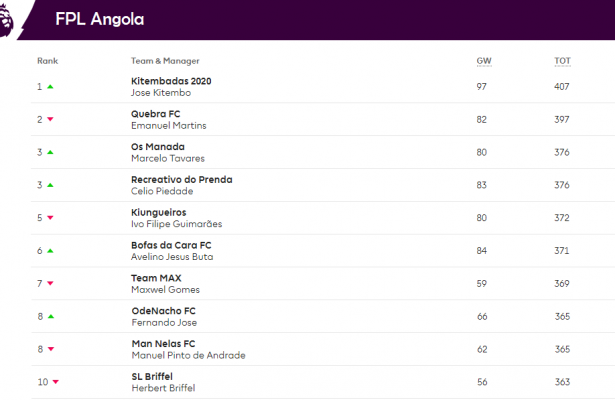Image resolution: width=615 pixels, height=400 pixels.
Task: Click the green up arrow beside Os Manada
Action: coord(50,152)
